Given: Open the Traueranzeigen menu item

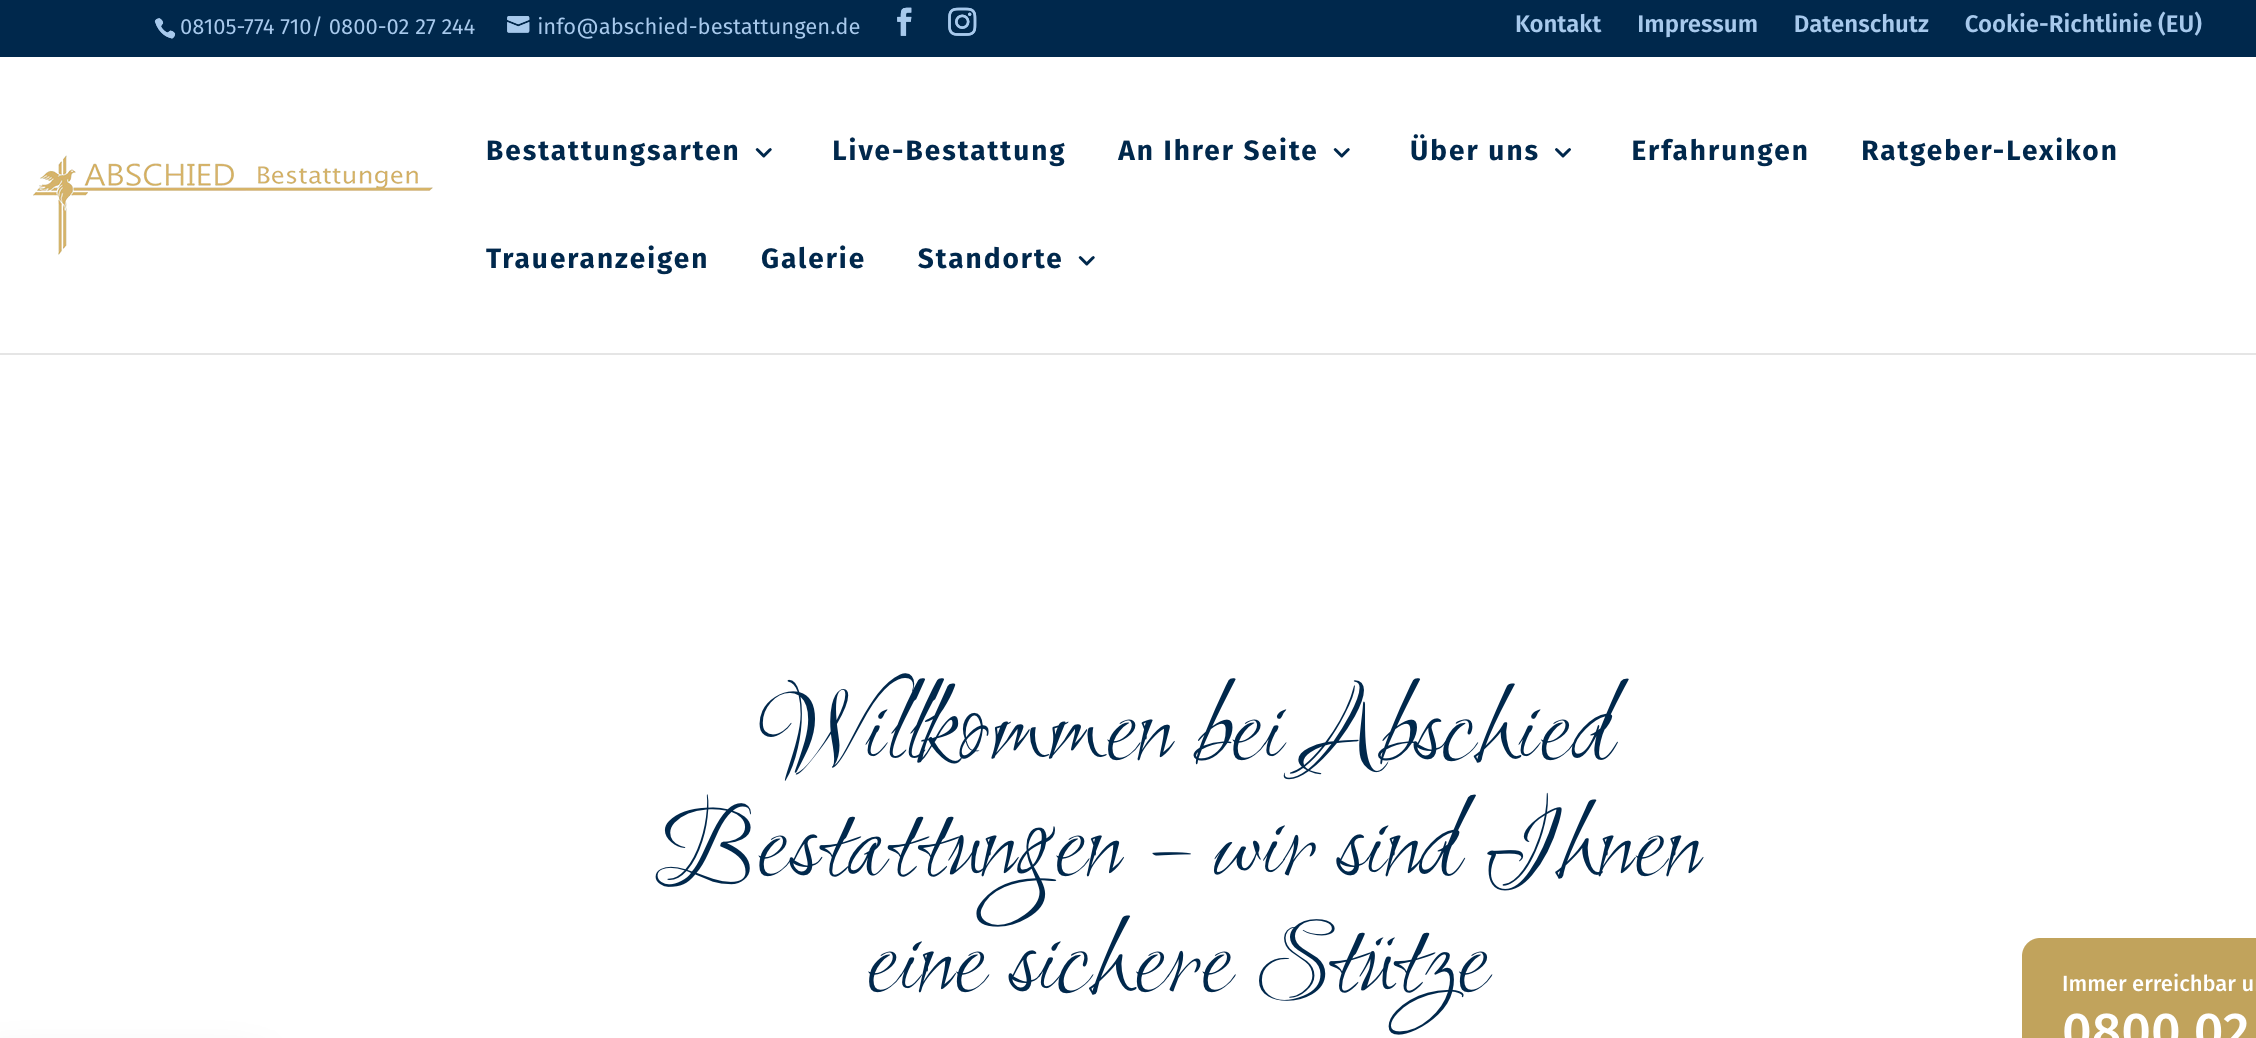Looking at the screenshot, I should point(597,258).
